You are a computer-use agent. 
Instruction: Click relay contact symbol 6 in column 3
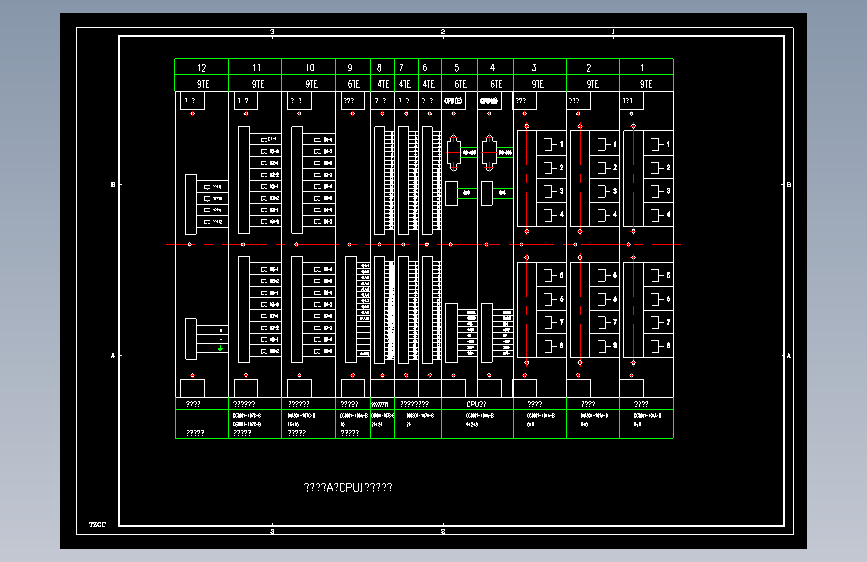[553, 299]
